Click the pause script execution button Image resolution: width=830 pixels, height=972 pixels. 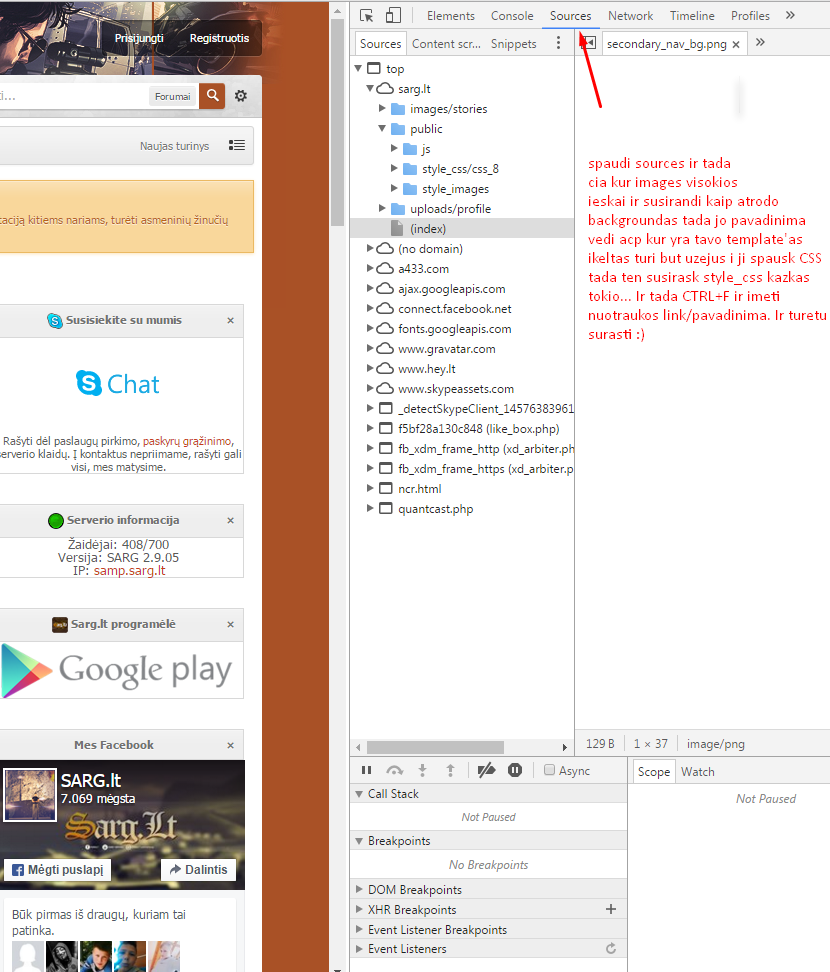point(366,771)
